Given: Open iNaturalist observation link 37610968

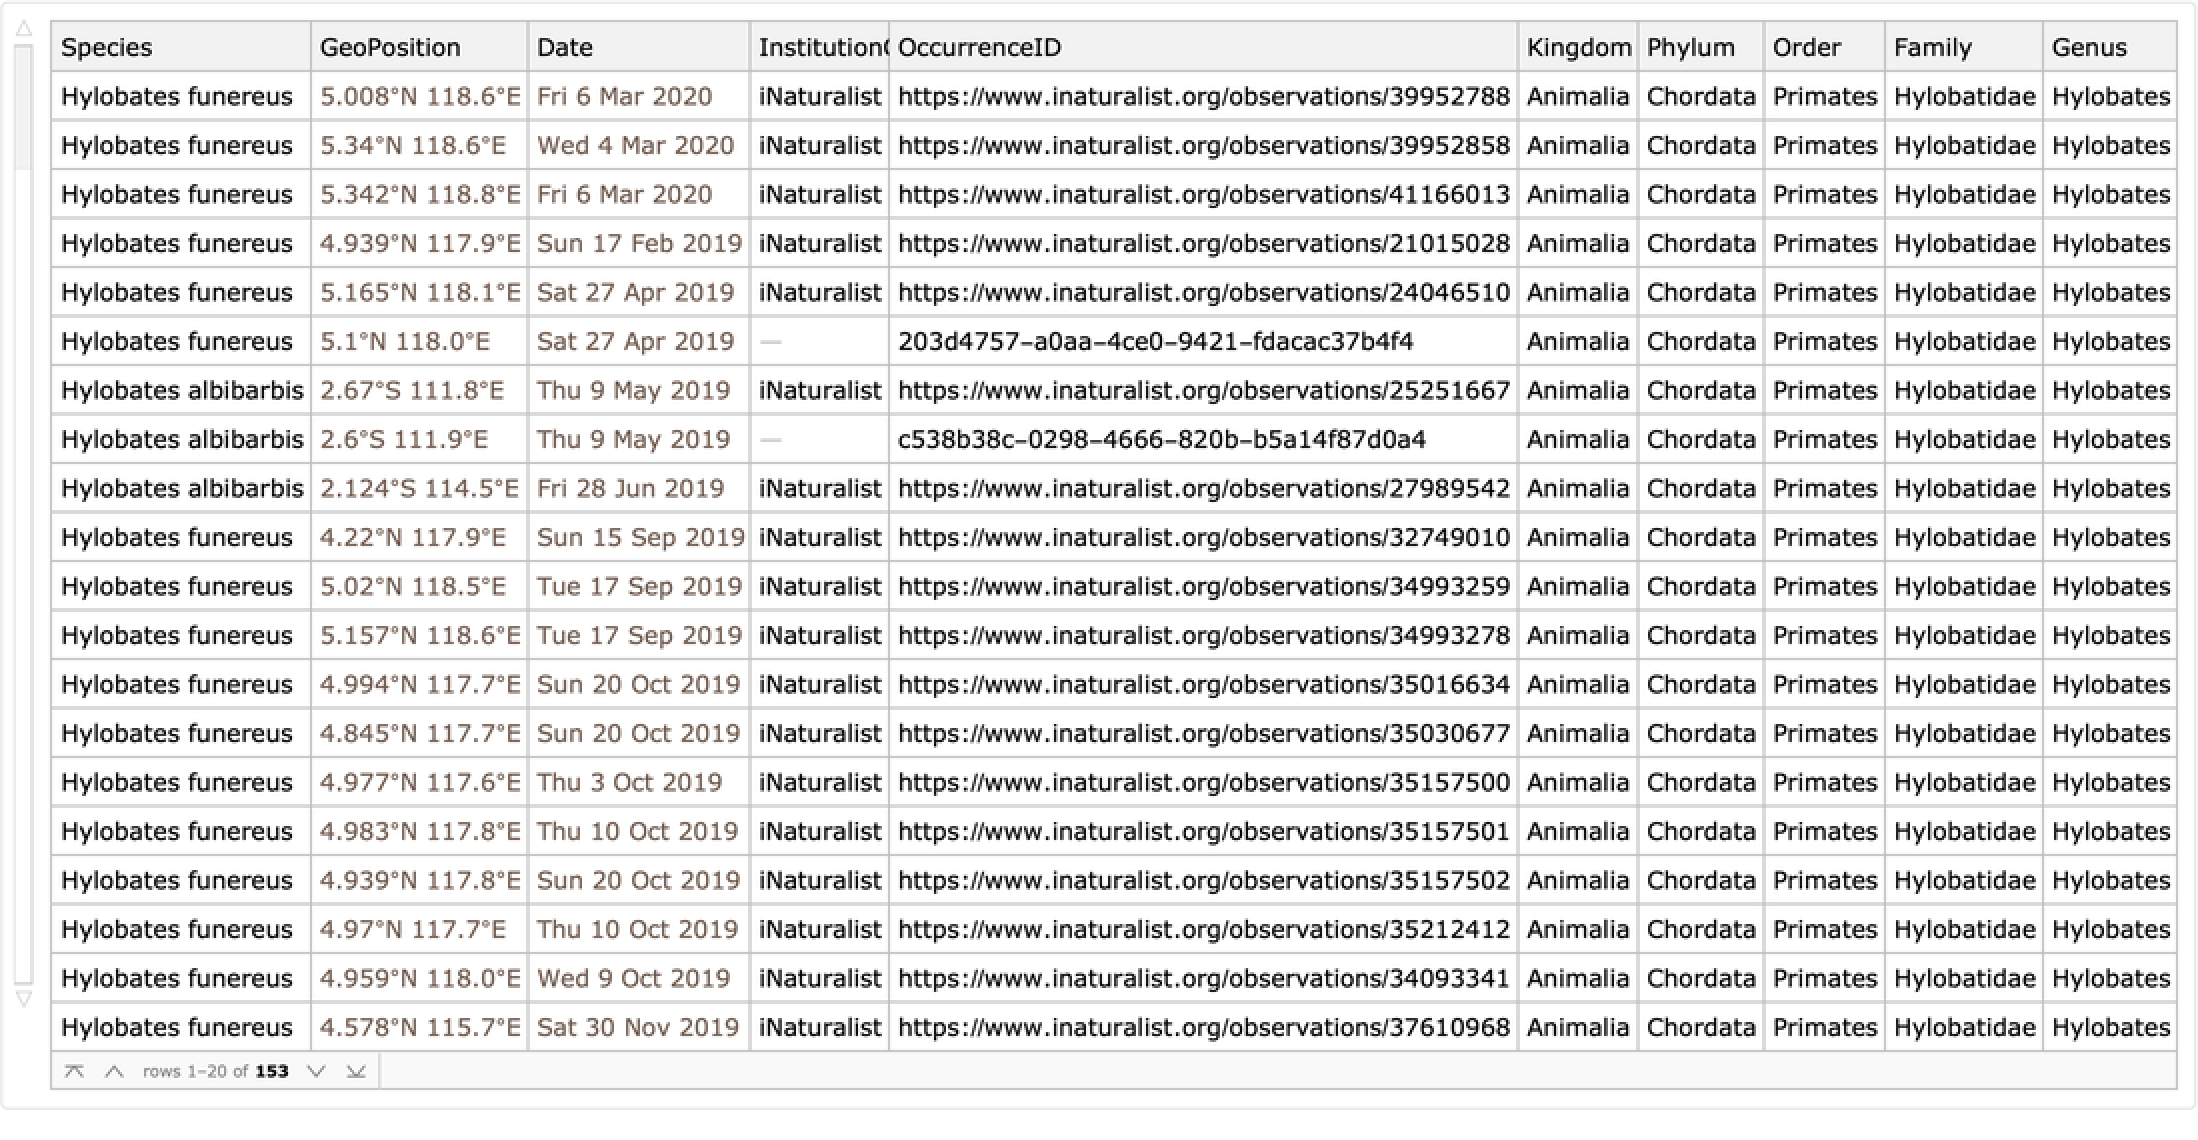Looking at the screenshot, I should click(1204, 1028).
